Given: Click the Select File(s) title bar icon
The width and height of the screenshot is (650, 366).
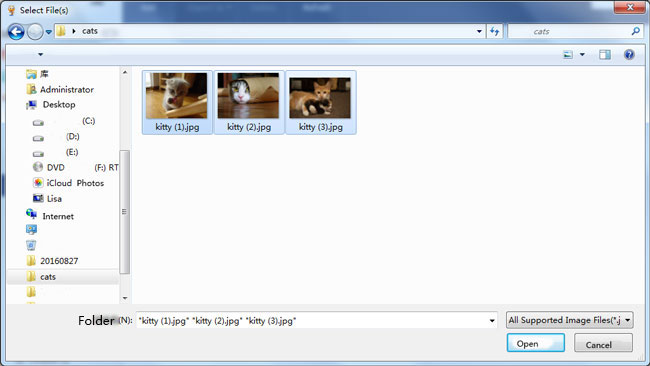Looking at the screenshot, I should (x=11, y=10).
